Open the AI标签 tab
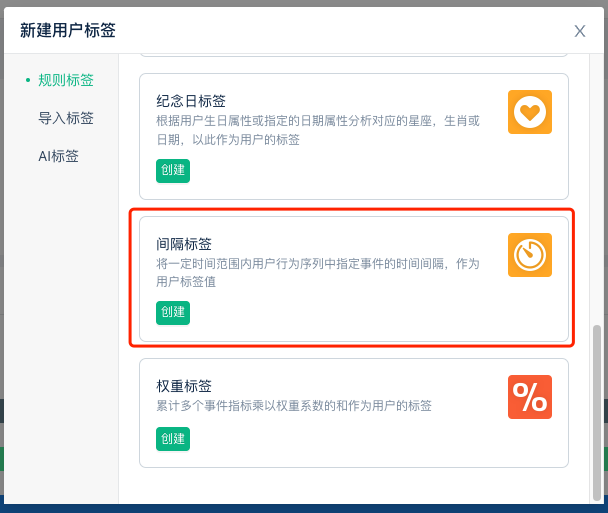This screenshot has height=513, width=608. 58,156
